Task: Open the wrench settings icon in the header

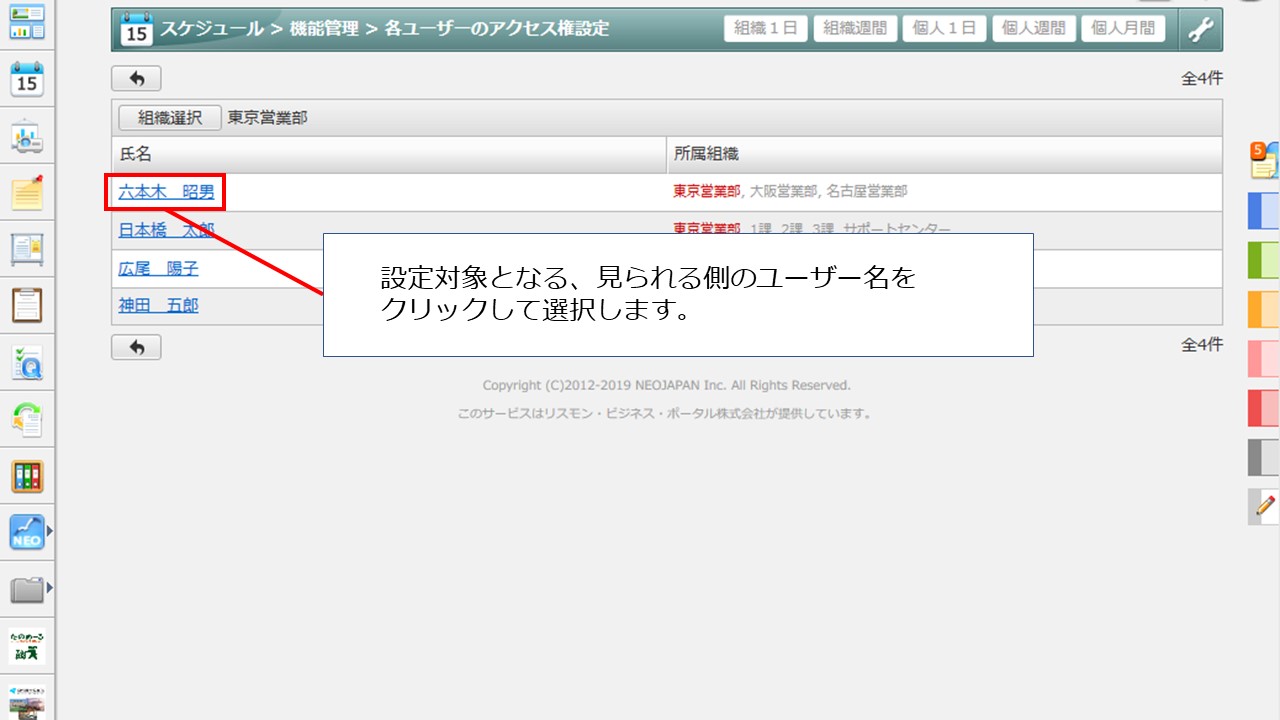Action: tap(1201, 30)
